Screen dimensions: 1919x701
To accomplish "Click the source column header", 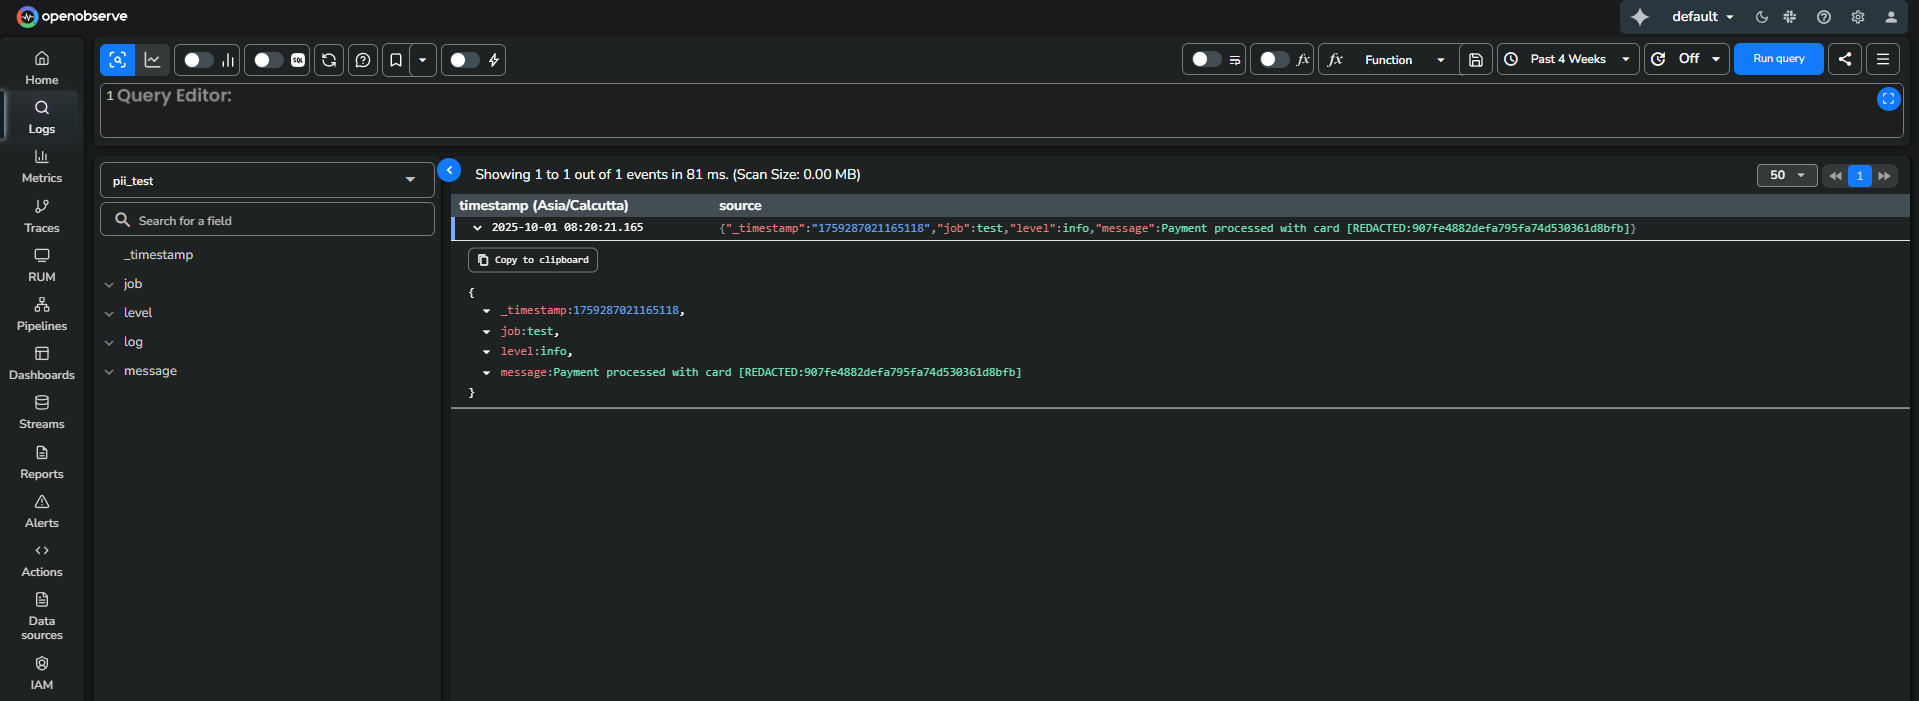I will coord(740,205).
